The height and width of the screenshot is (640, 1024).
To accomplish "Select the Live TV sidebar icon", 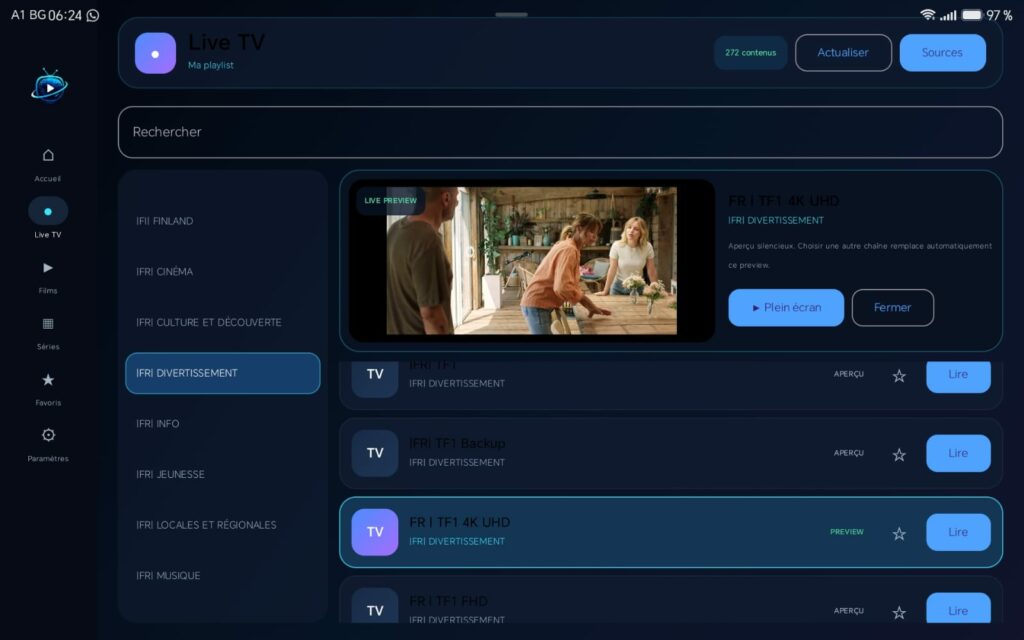I will (x=48, y=211).
